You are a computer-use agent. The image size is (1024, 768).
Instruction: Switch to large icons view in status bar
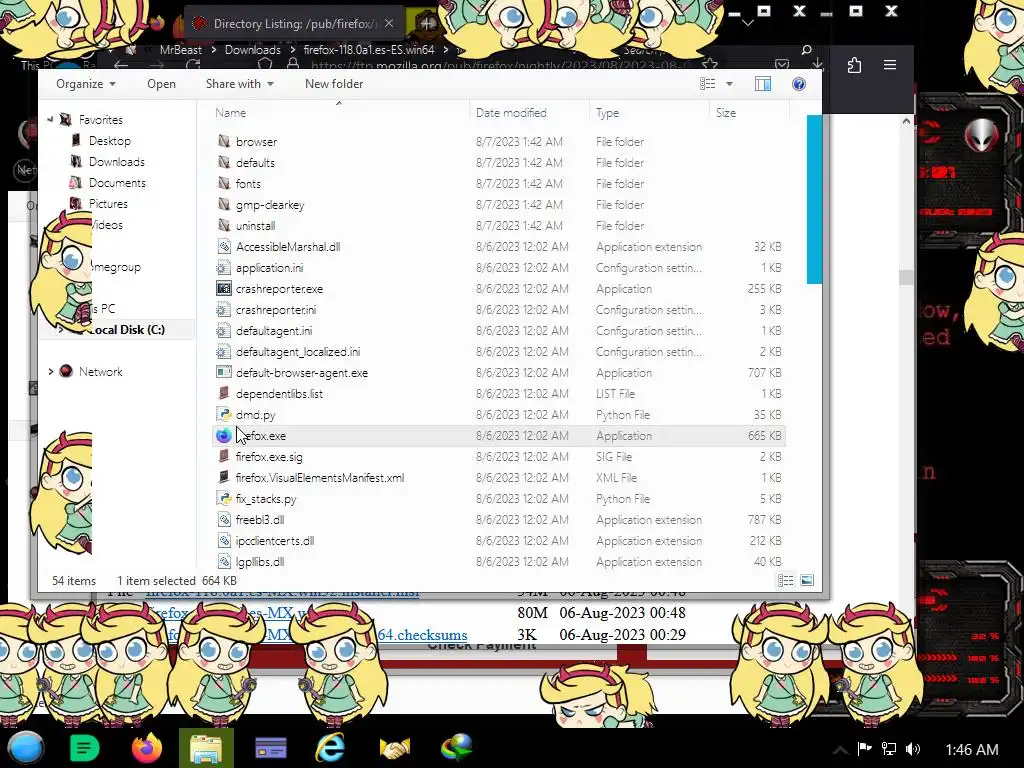click(807, 580)
